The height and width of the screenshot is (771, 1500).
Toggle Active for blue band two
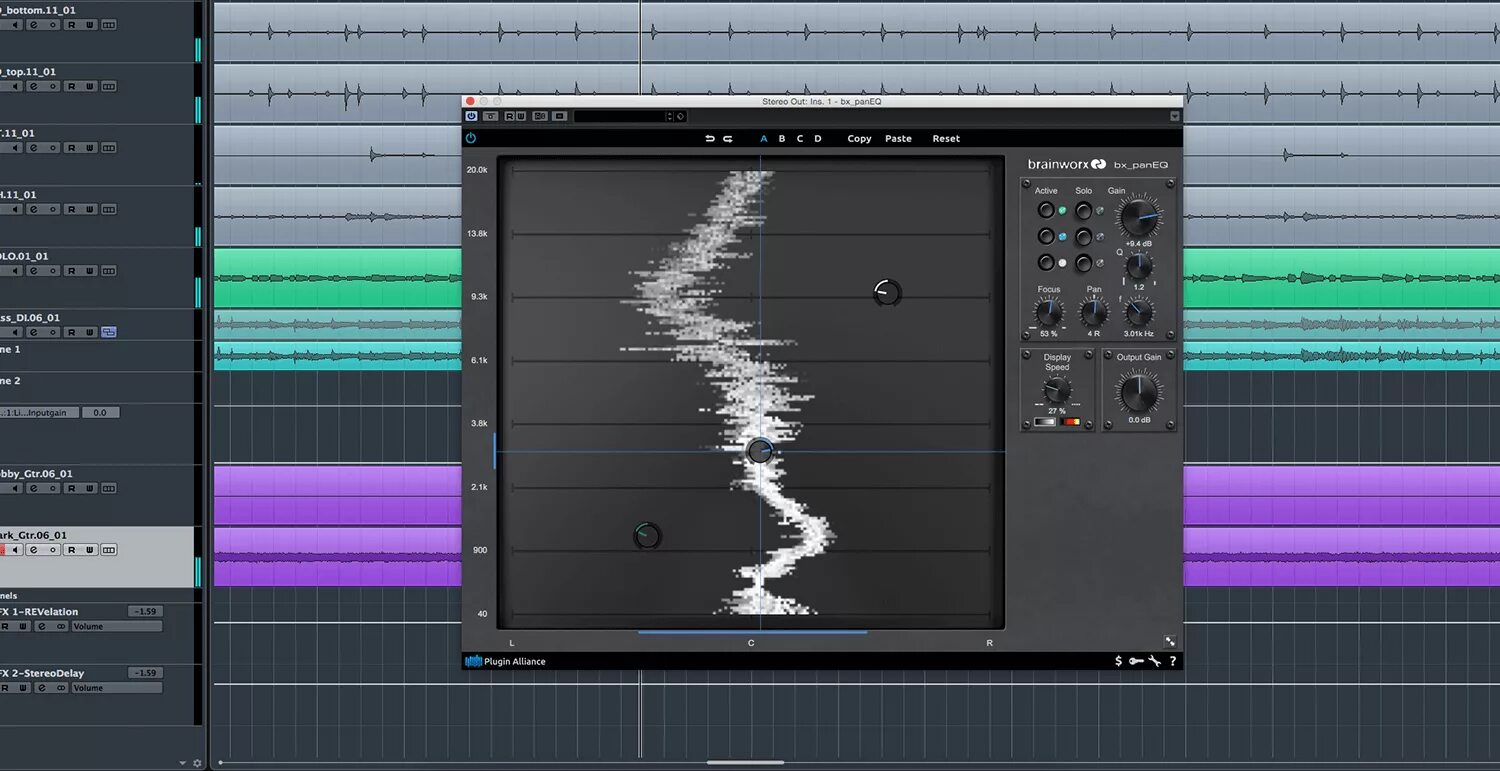[x=1046, y=236]
